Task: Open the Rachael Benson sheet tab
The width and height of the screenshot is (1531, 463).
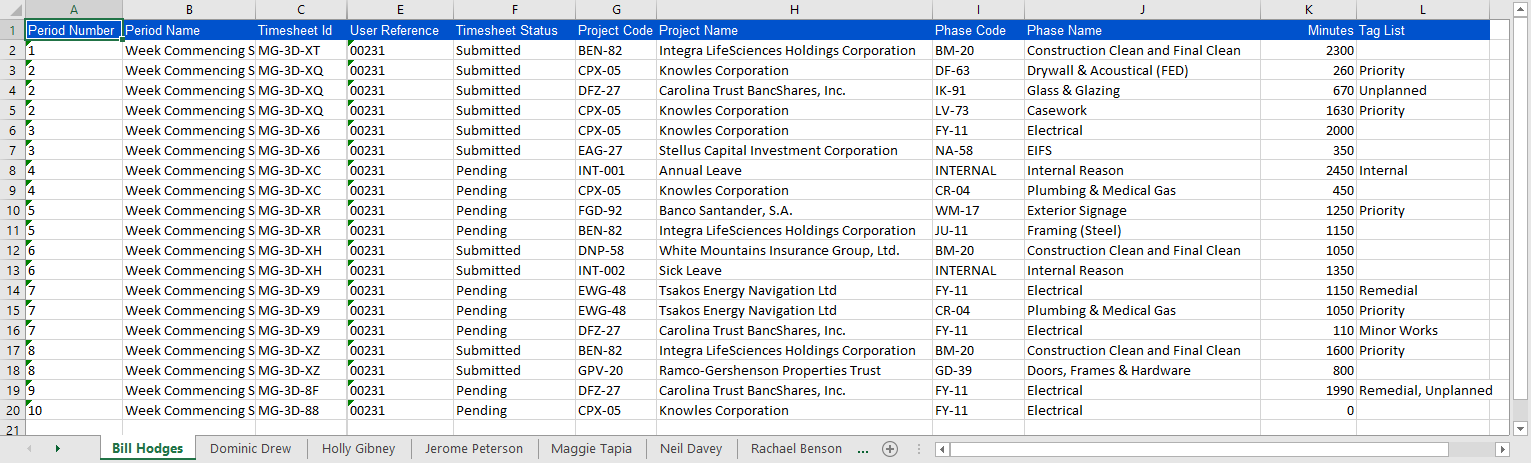Action: 796,449
